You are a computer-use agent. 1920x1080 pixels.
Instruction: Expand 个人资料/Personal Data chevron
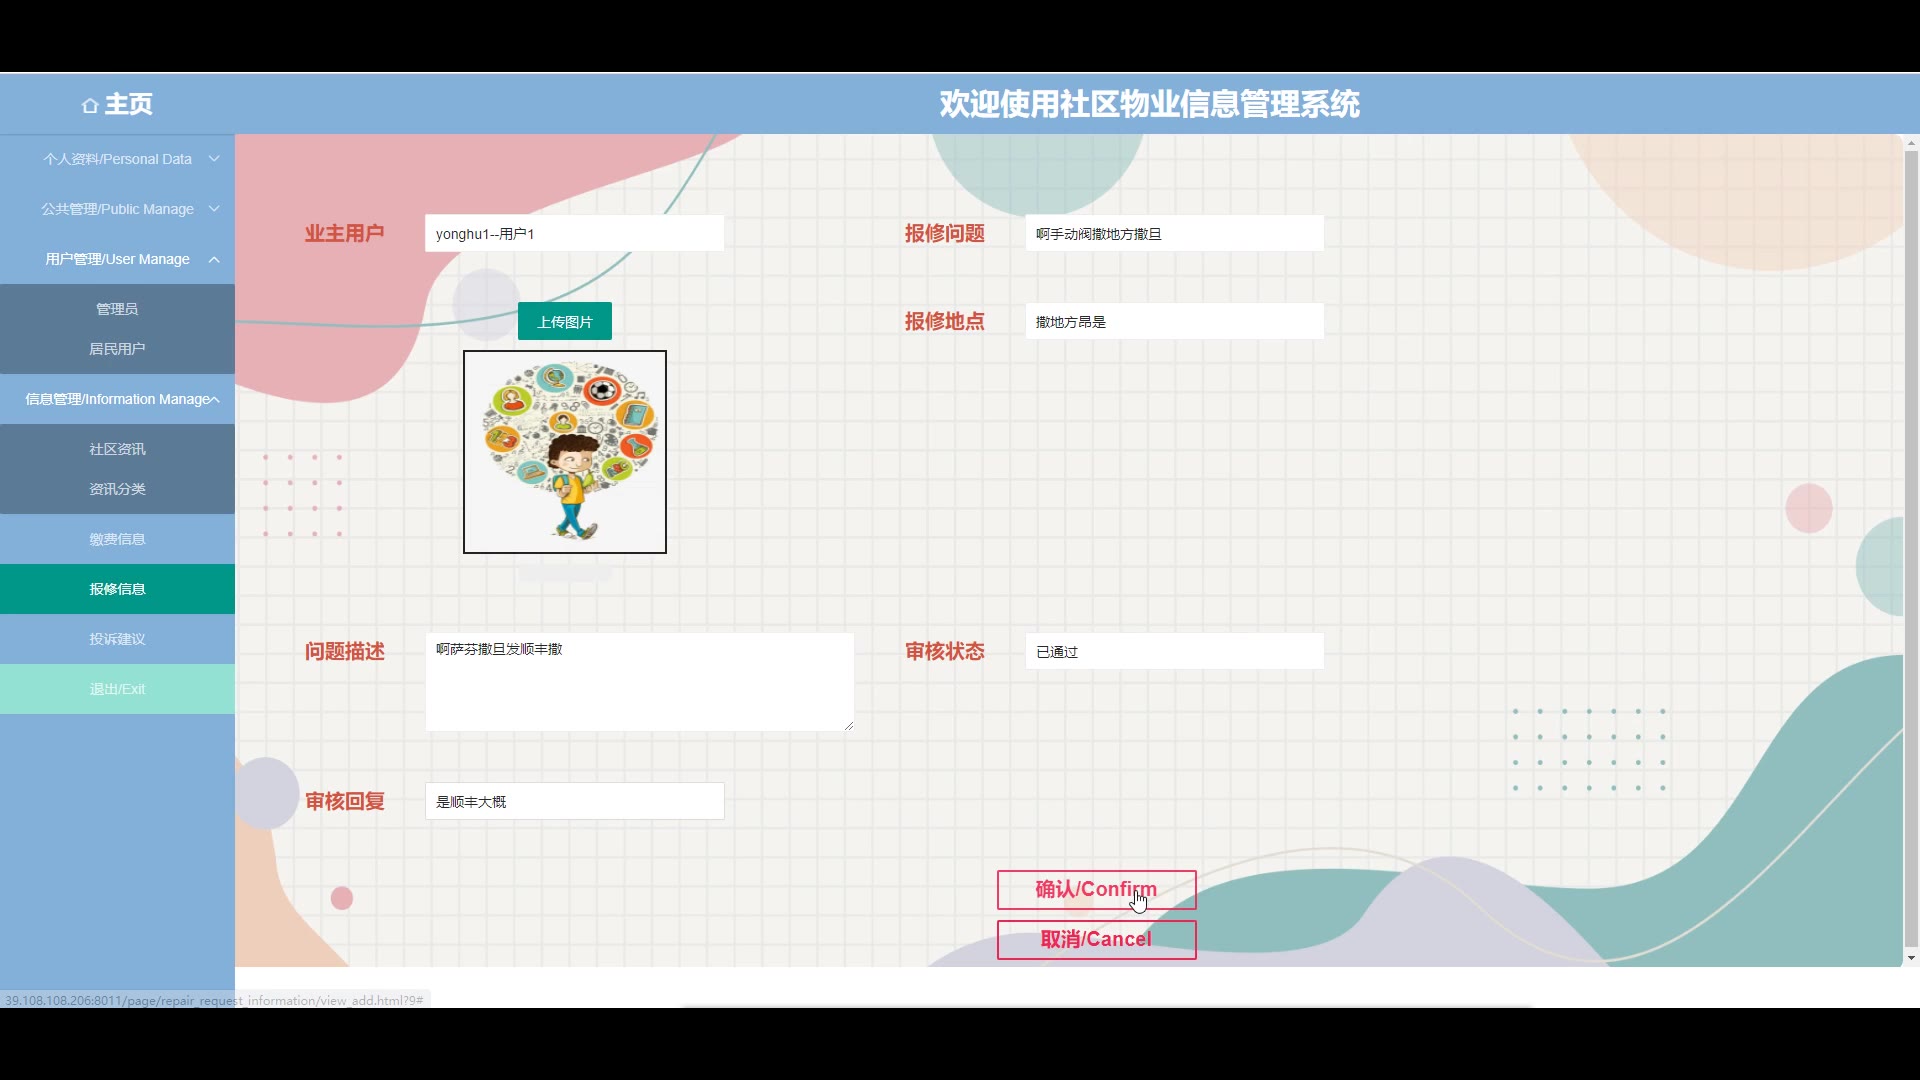tap(214, 159)
